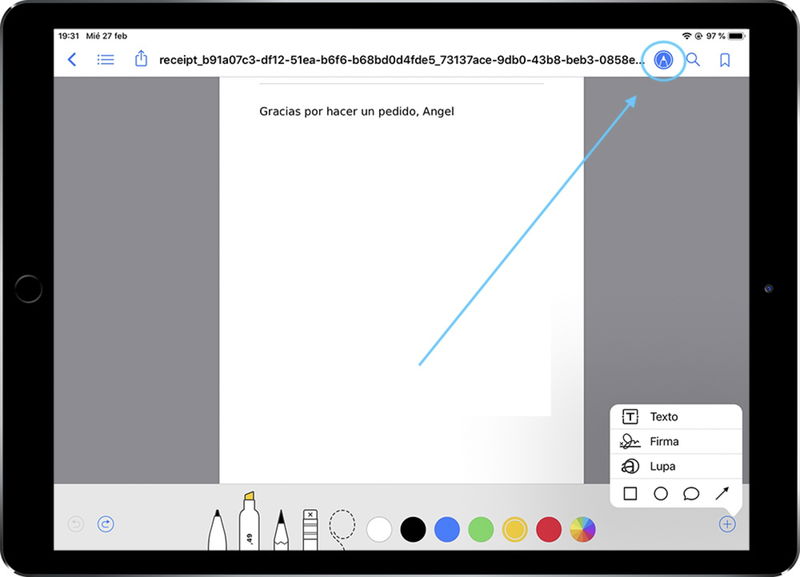Screen dimensions: 800x577
Task: Insert a speech bubble shape
Action: 691,492
